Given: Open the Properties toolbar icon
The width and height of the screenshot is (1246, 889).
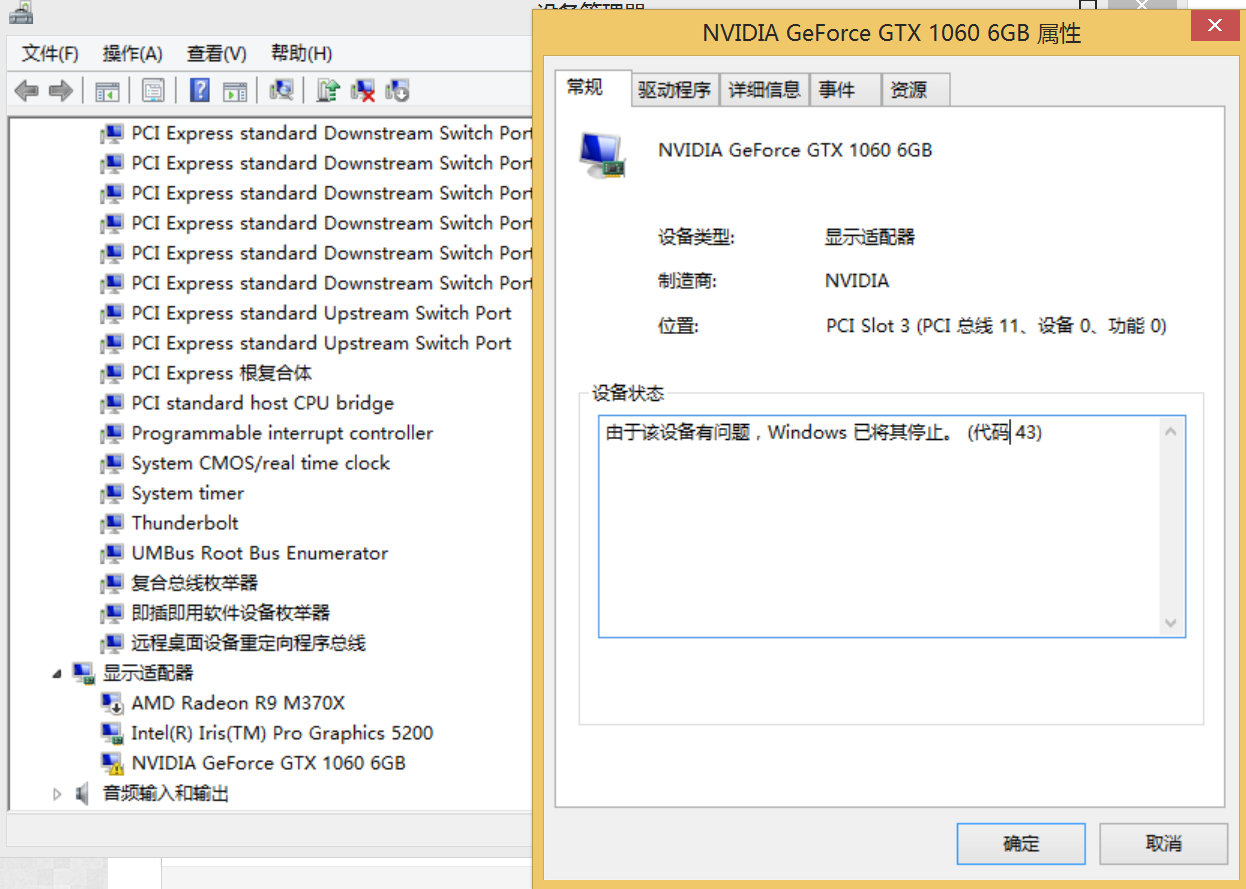Looking at the screenshot, I should point(153,91).
